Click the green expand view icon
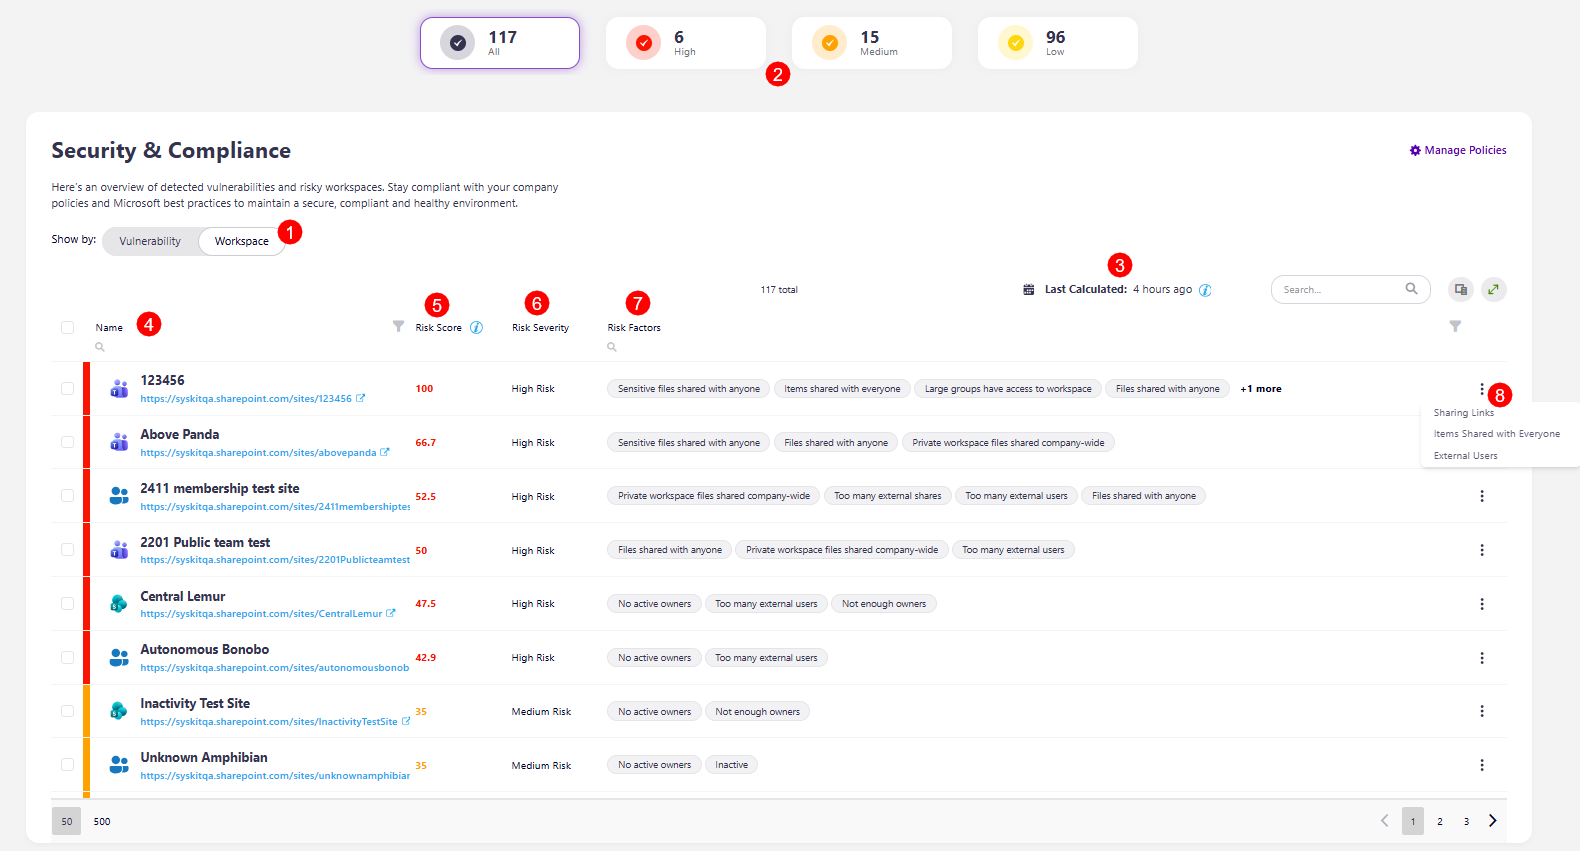 pos(1493,289)
